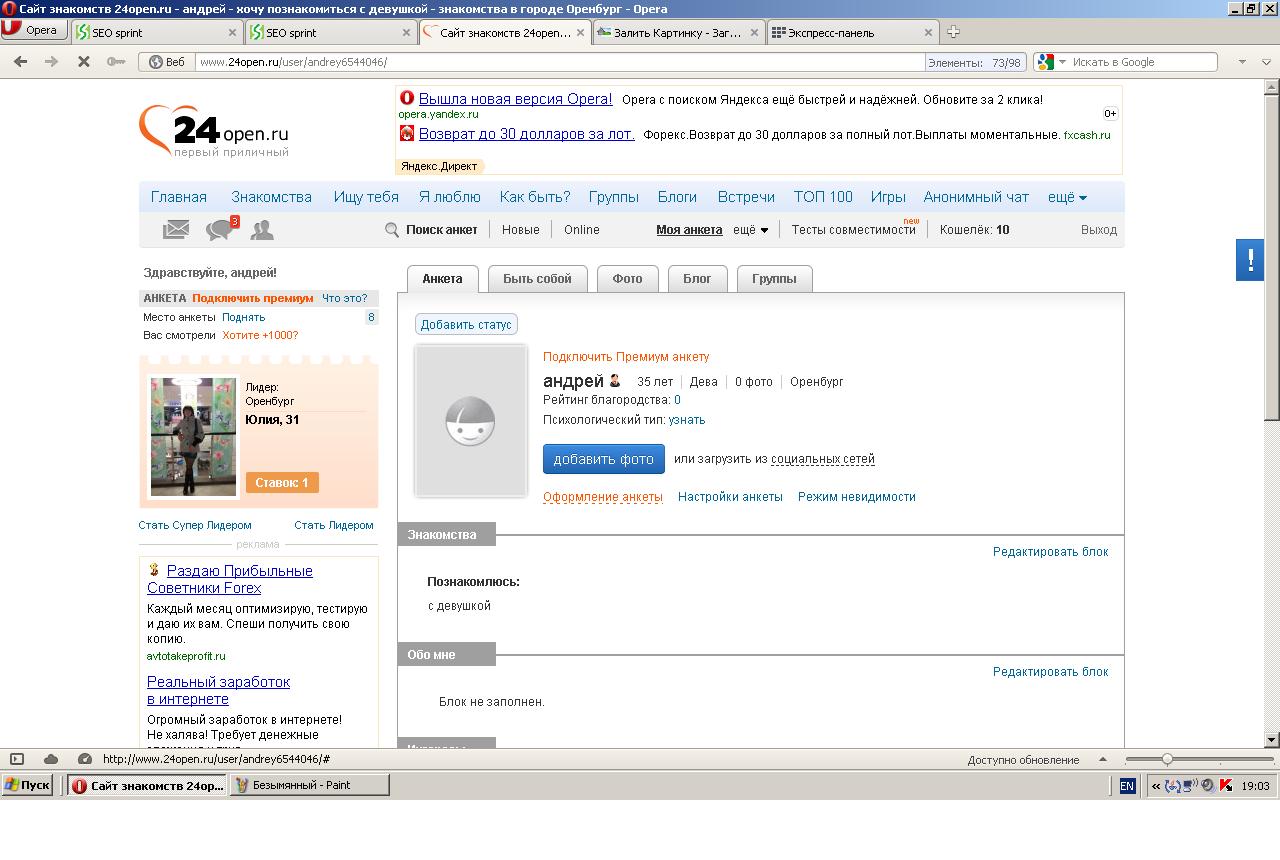The width and height of the screenshot is (1280, 860).
Task: Switch to Залить Картинку browser tab
Action: click(x=679, y=32)
